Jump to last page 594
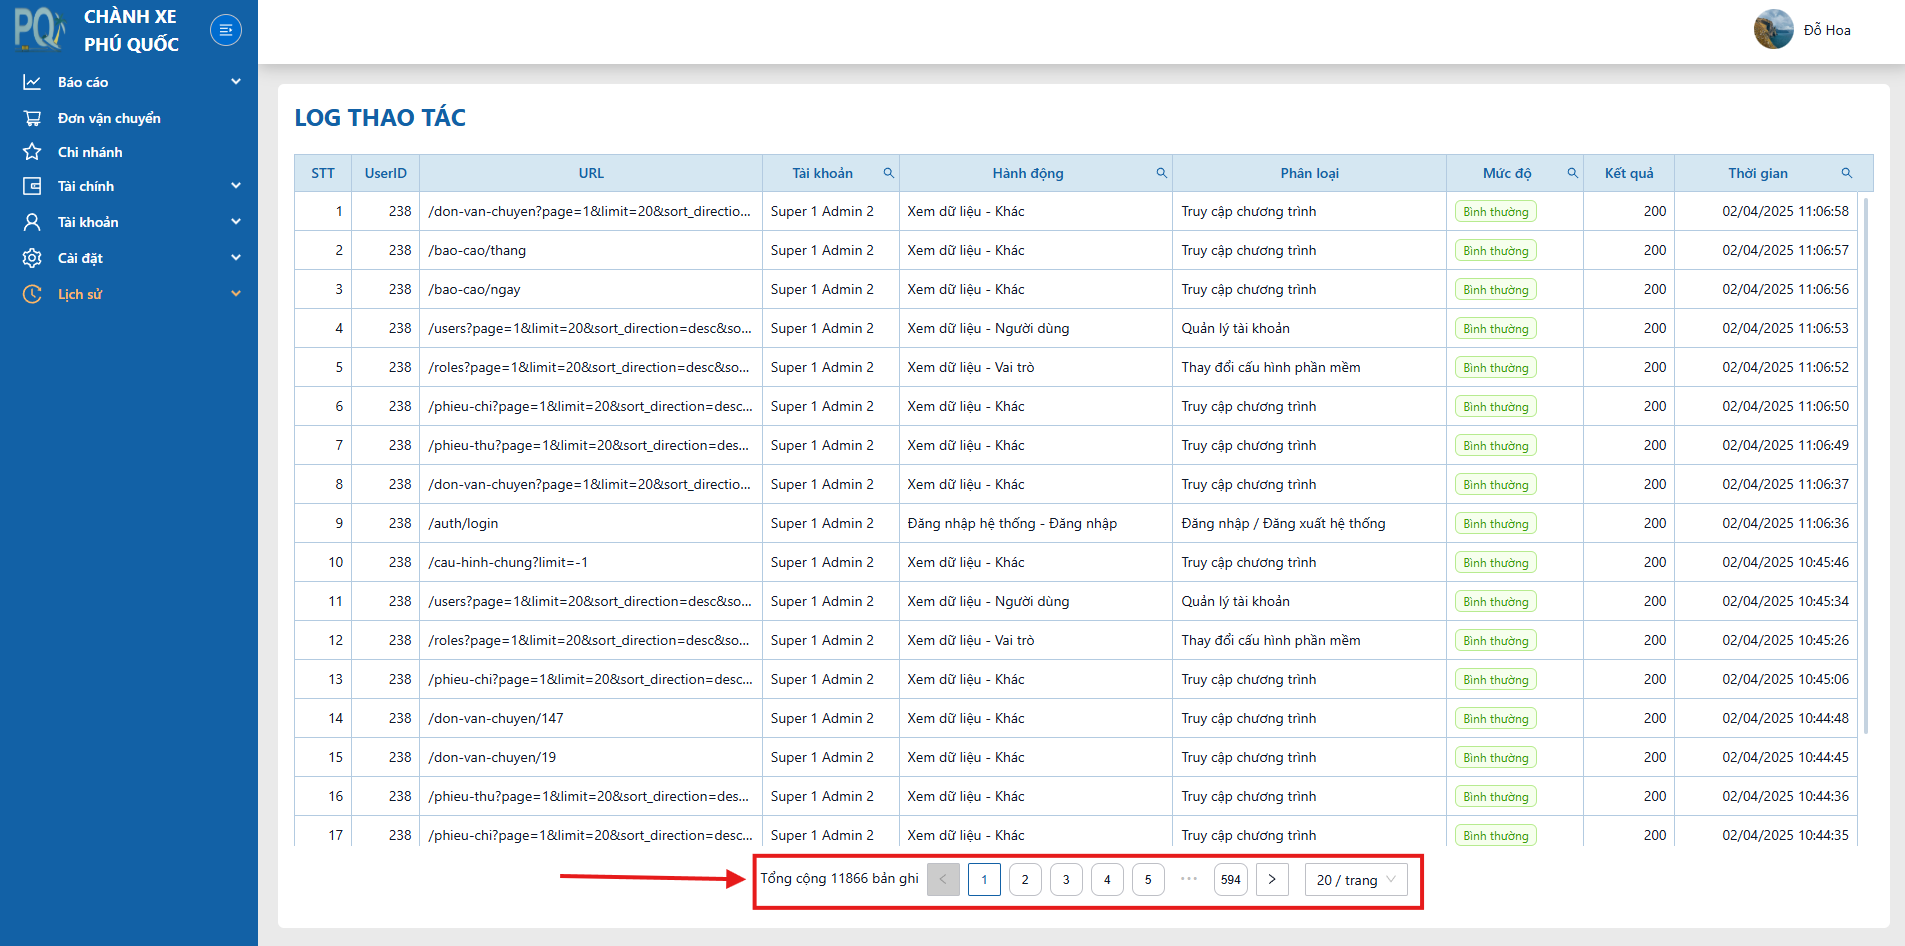 [x=1231, y=880]
